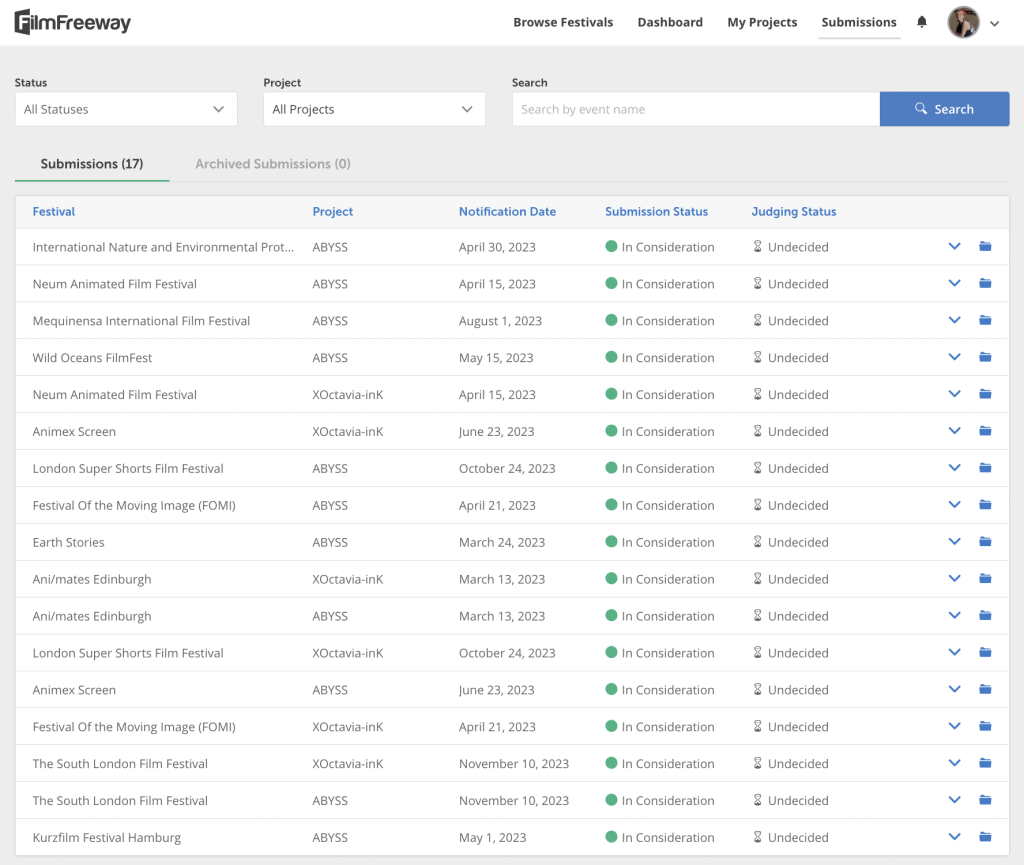Sort by Project column header

pos(332,212)
